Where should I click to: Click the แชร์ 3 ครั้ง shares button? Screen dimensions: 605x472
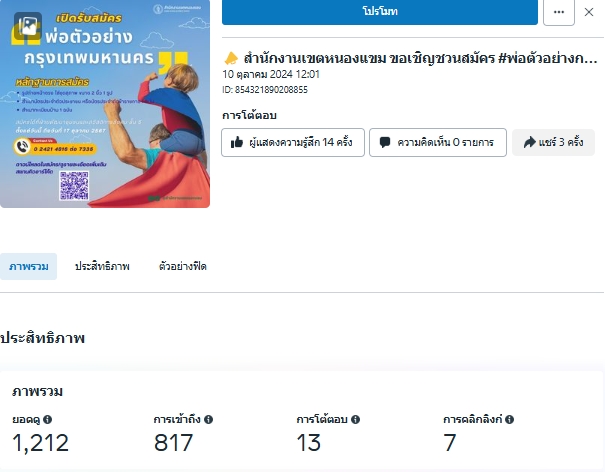pyautogui.click(x=553, y=143)
